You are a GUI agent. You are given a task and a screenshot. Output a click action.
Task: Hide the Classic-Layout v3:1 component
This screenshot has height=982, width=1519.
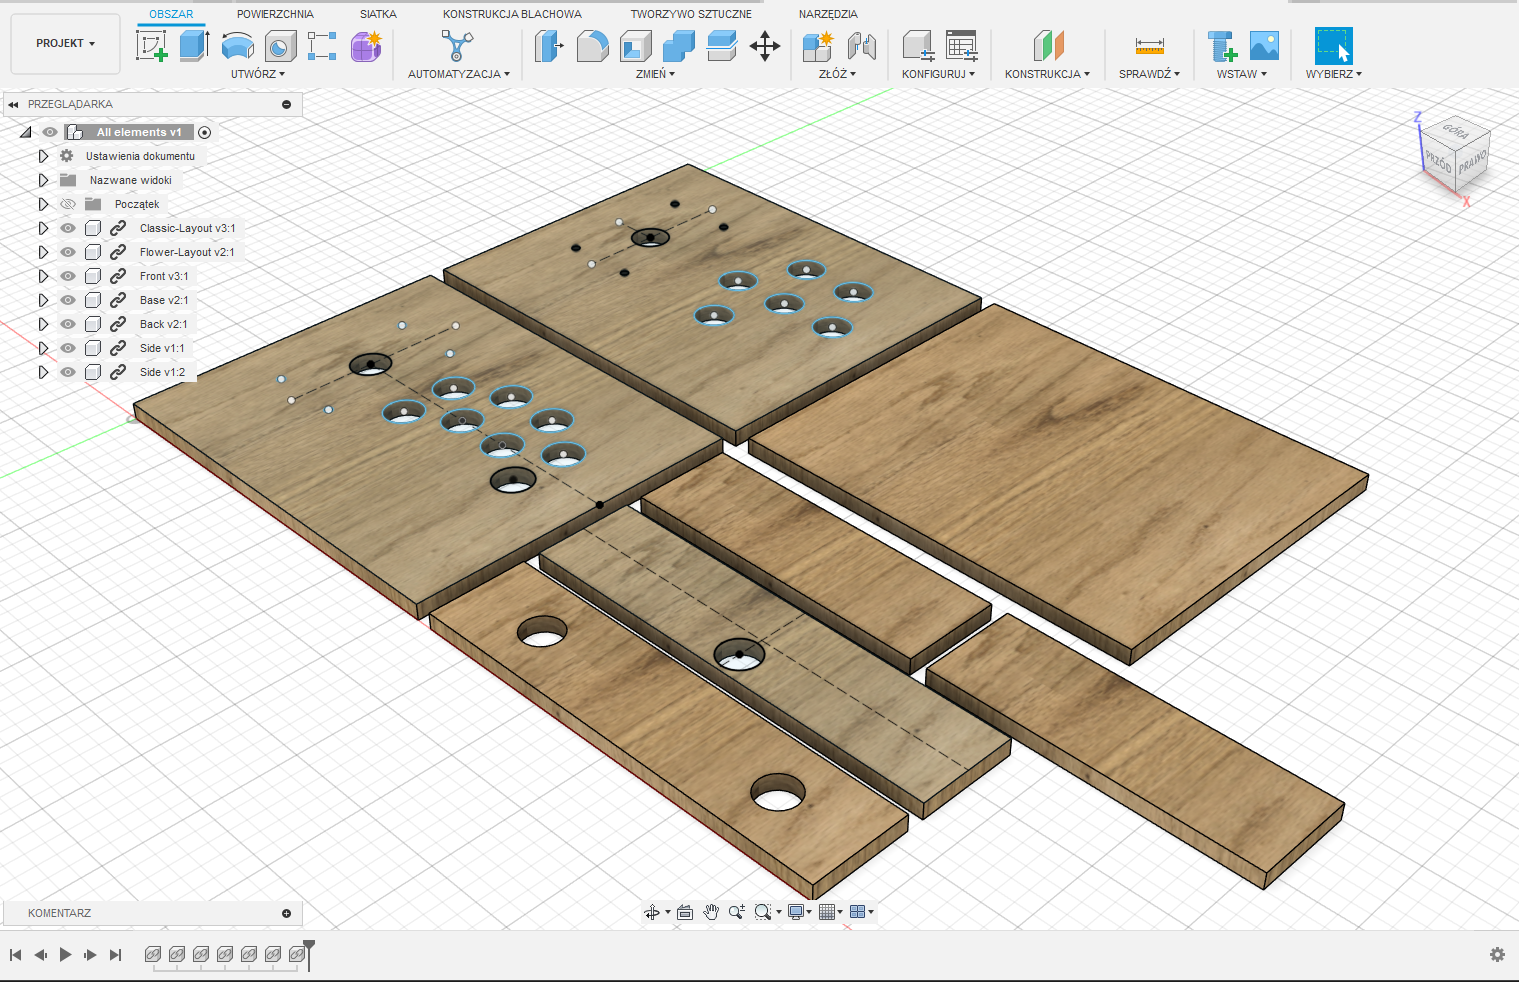pyautogui.click(x=68, y=228)
